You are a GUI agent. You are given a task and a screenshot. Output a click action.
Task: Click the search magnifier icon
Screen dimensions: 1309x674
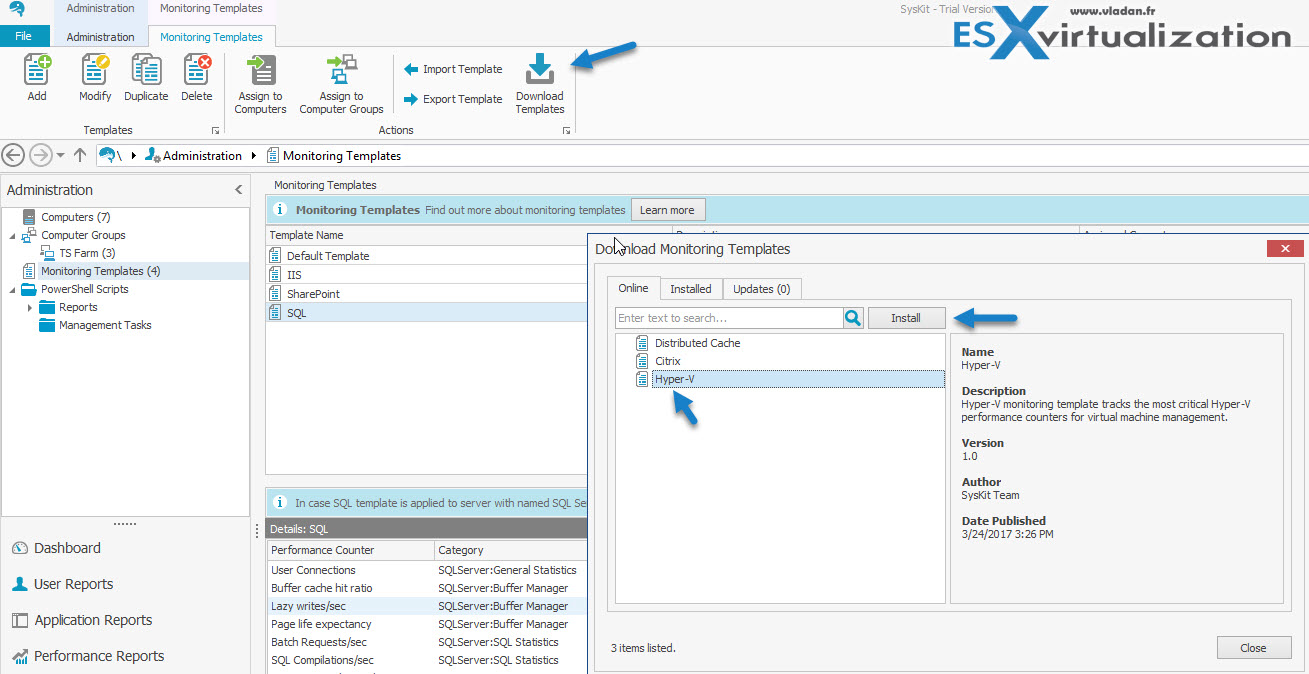tap(853, 318)
